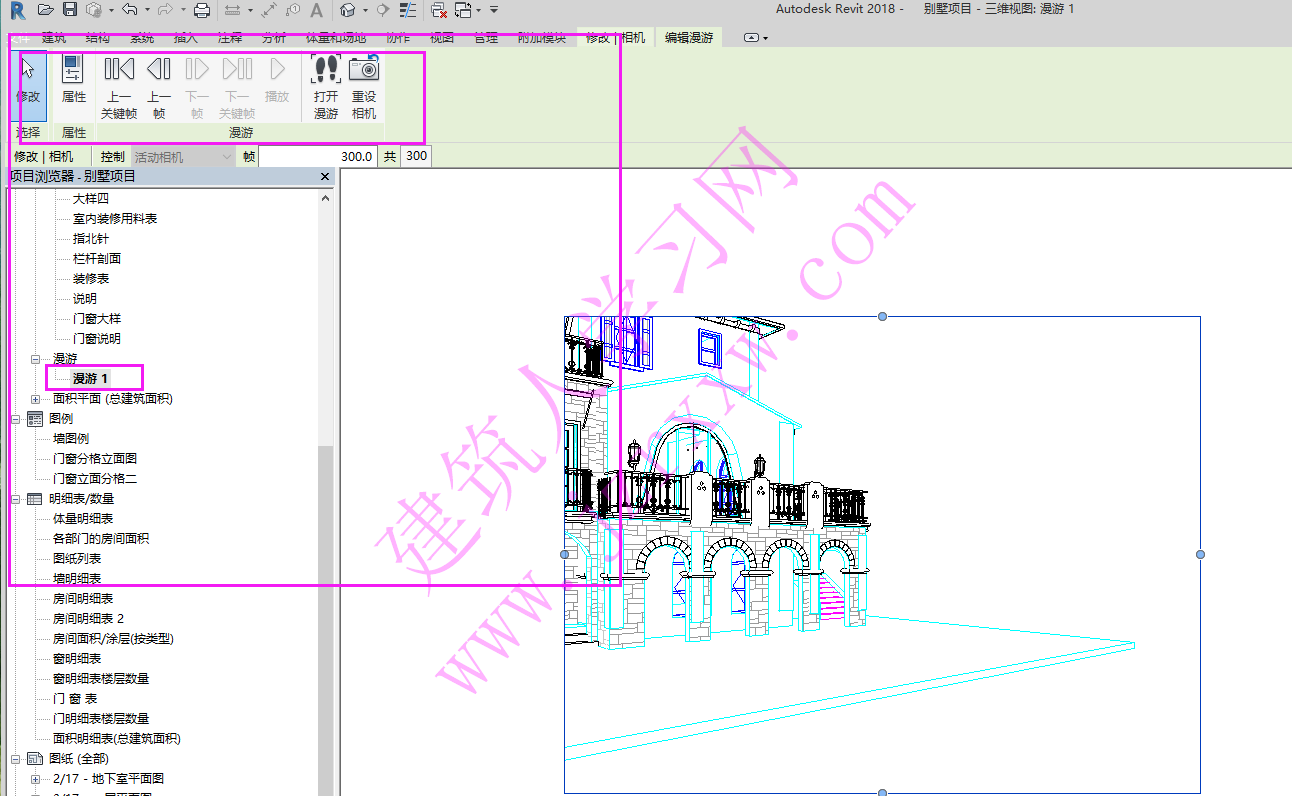Click the project browser scrollbar up arrow
Image resolution: width=1292 pixels, height=796 pixels.
coord(325,198)
